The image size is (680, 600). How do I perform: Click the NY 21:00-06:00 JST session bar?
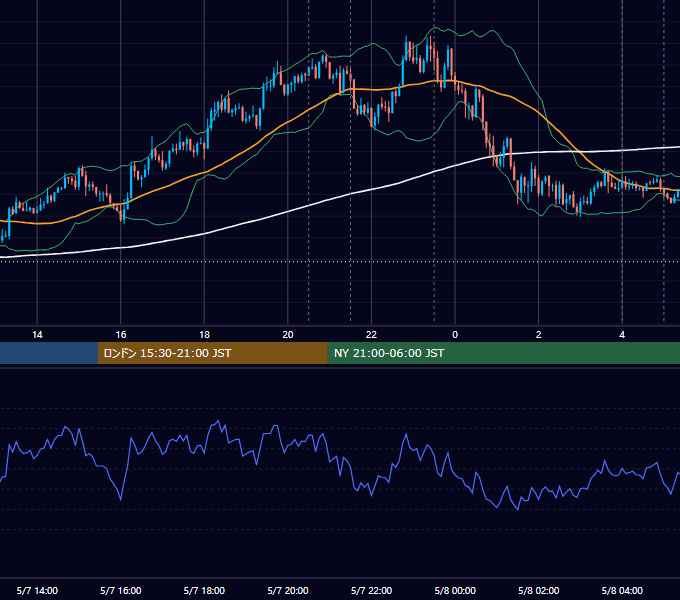(x=503, y=353)
